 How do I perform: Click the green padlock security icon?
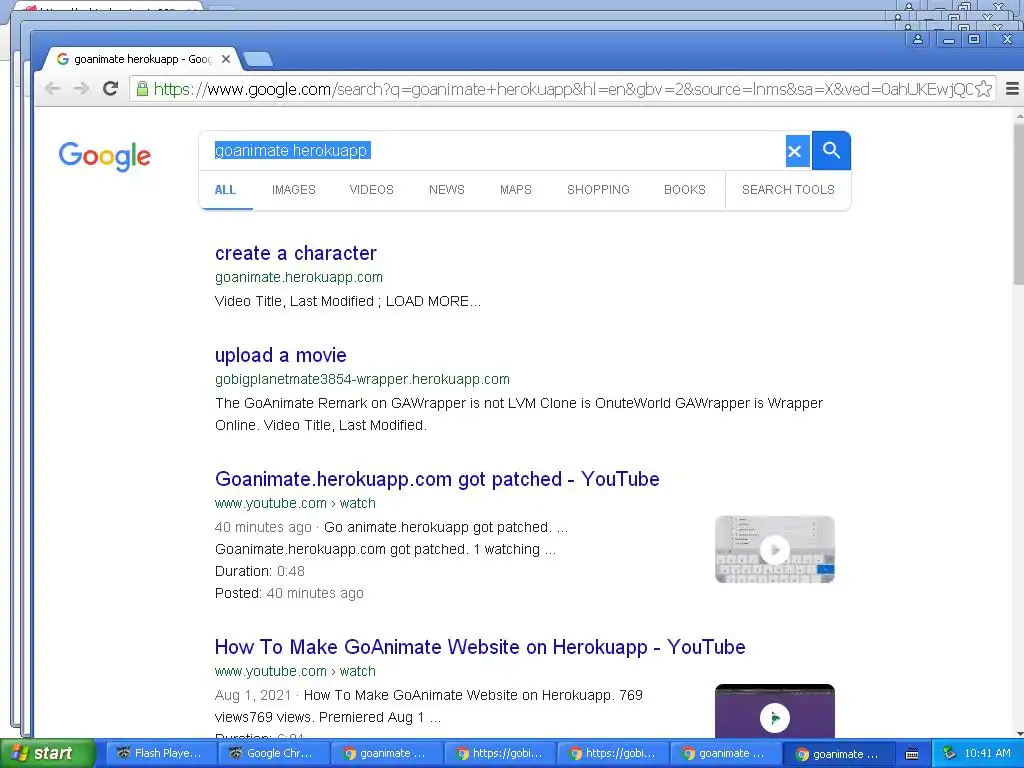(142, 89)
